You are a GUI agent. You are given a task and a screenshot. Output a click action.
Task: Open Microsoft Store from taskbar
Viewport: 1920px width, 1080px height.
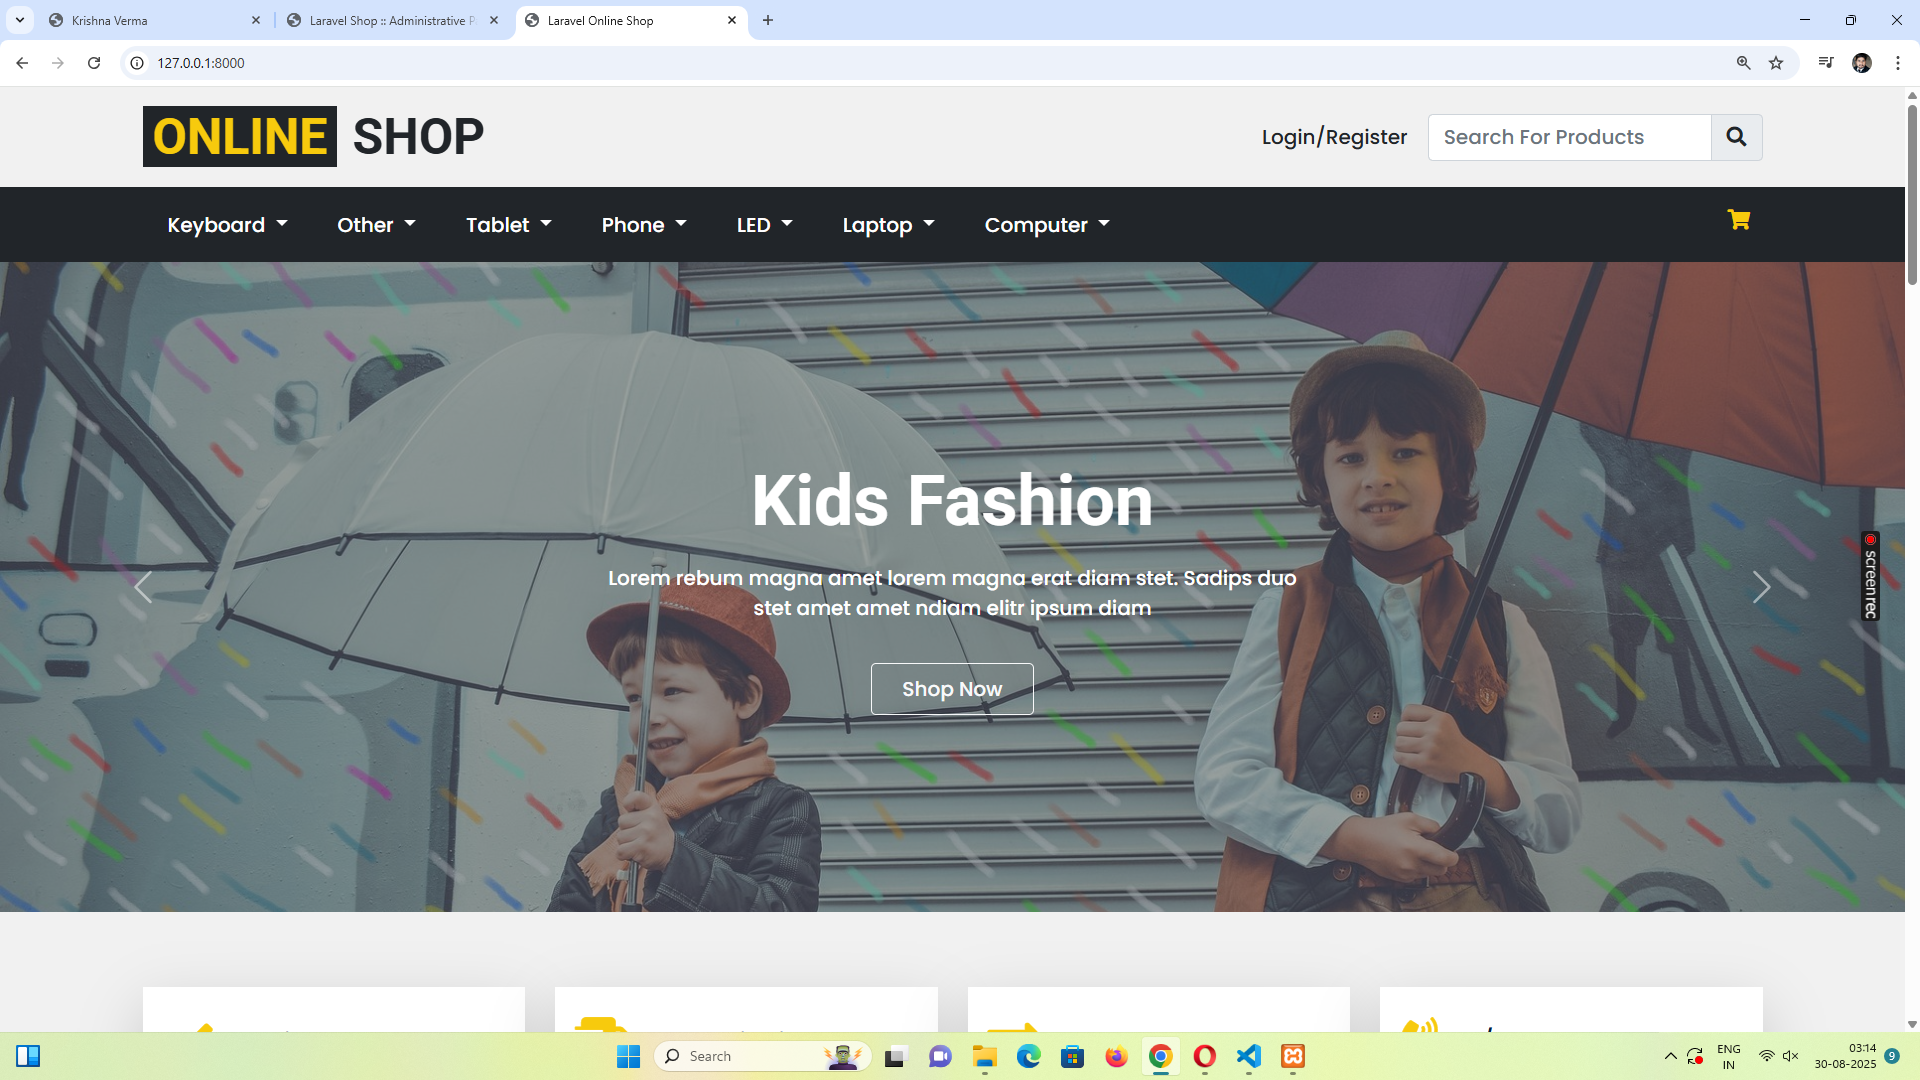(1073, 1056)
